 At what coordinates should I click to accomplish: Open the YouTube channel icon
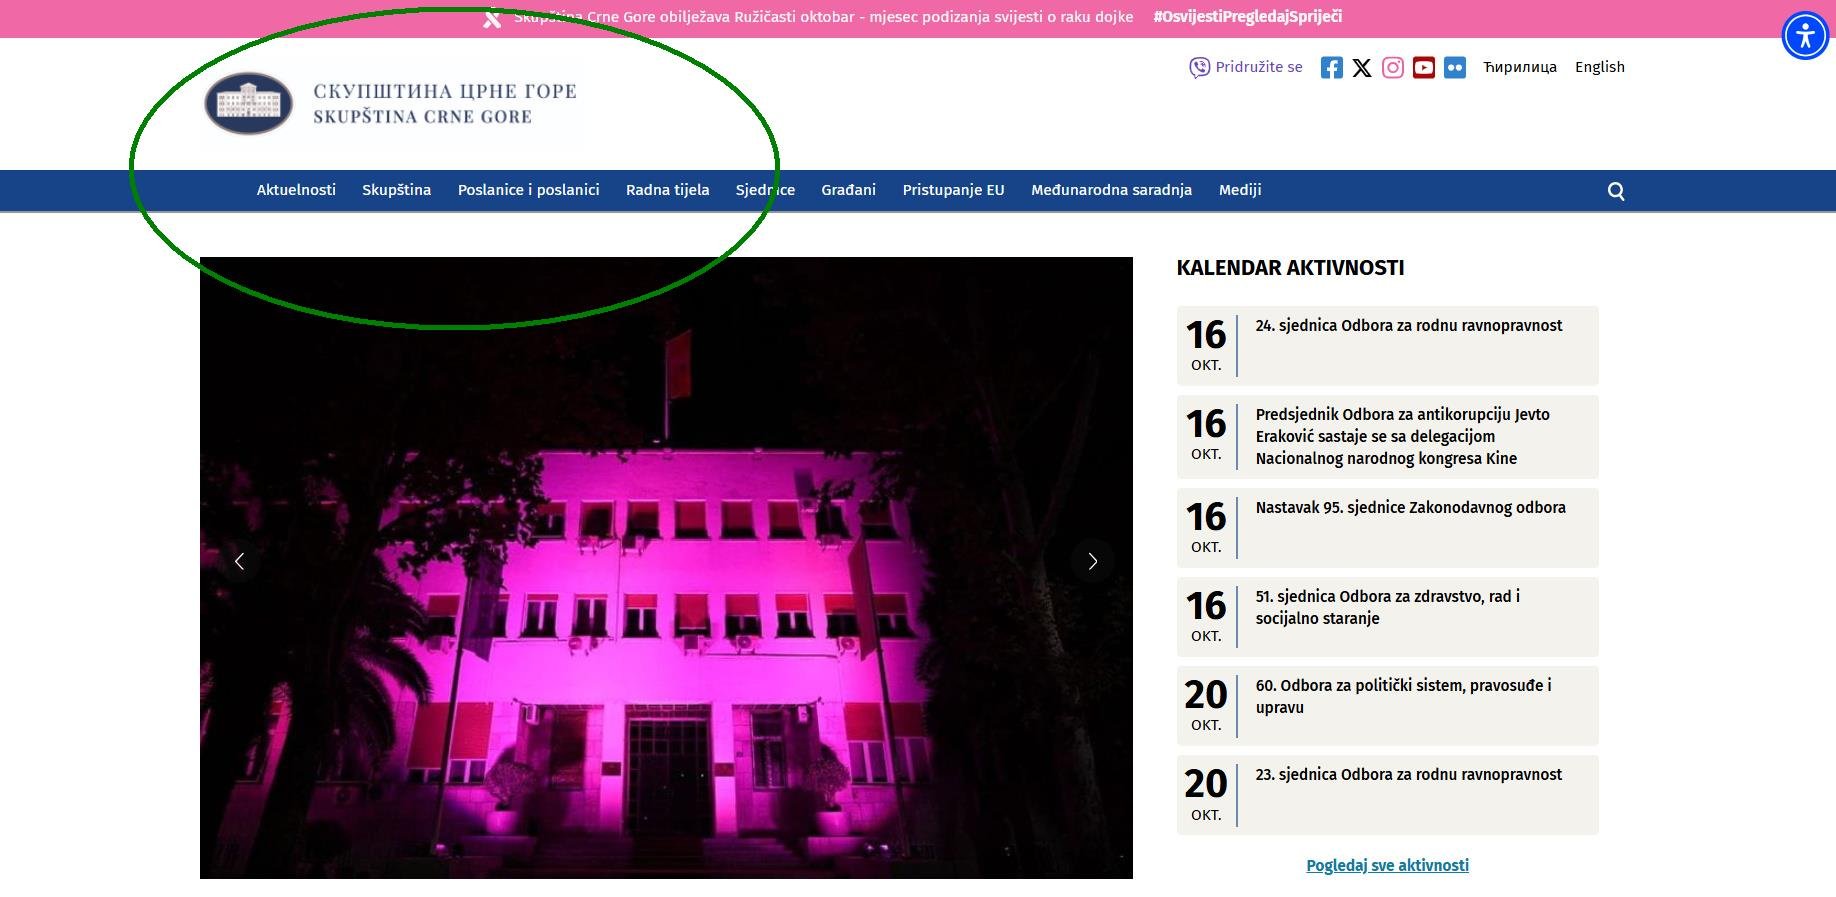pos(1424,68)
